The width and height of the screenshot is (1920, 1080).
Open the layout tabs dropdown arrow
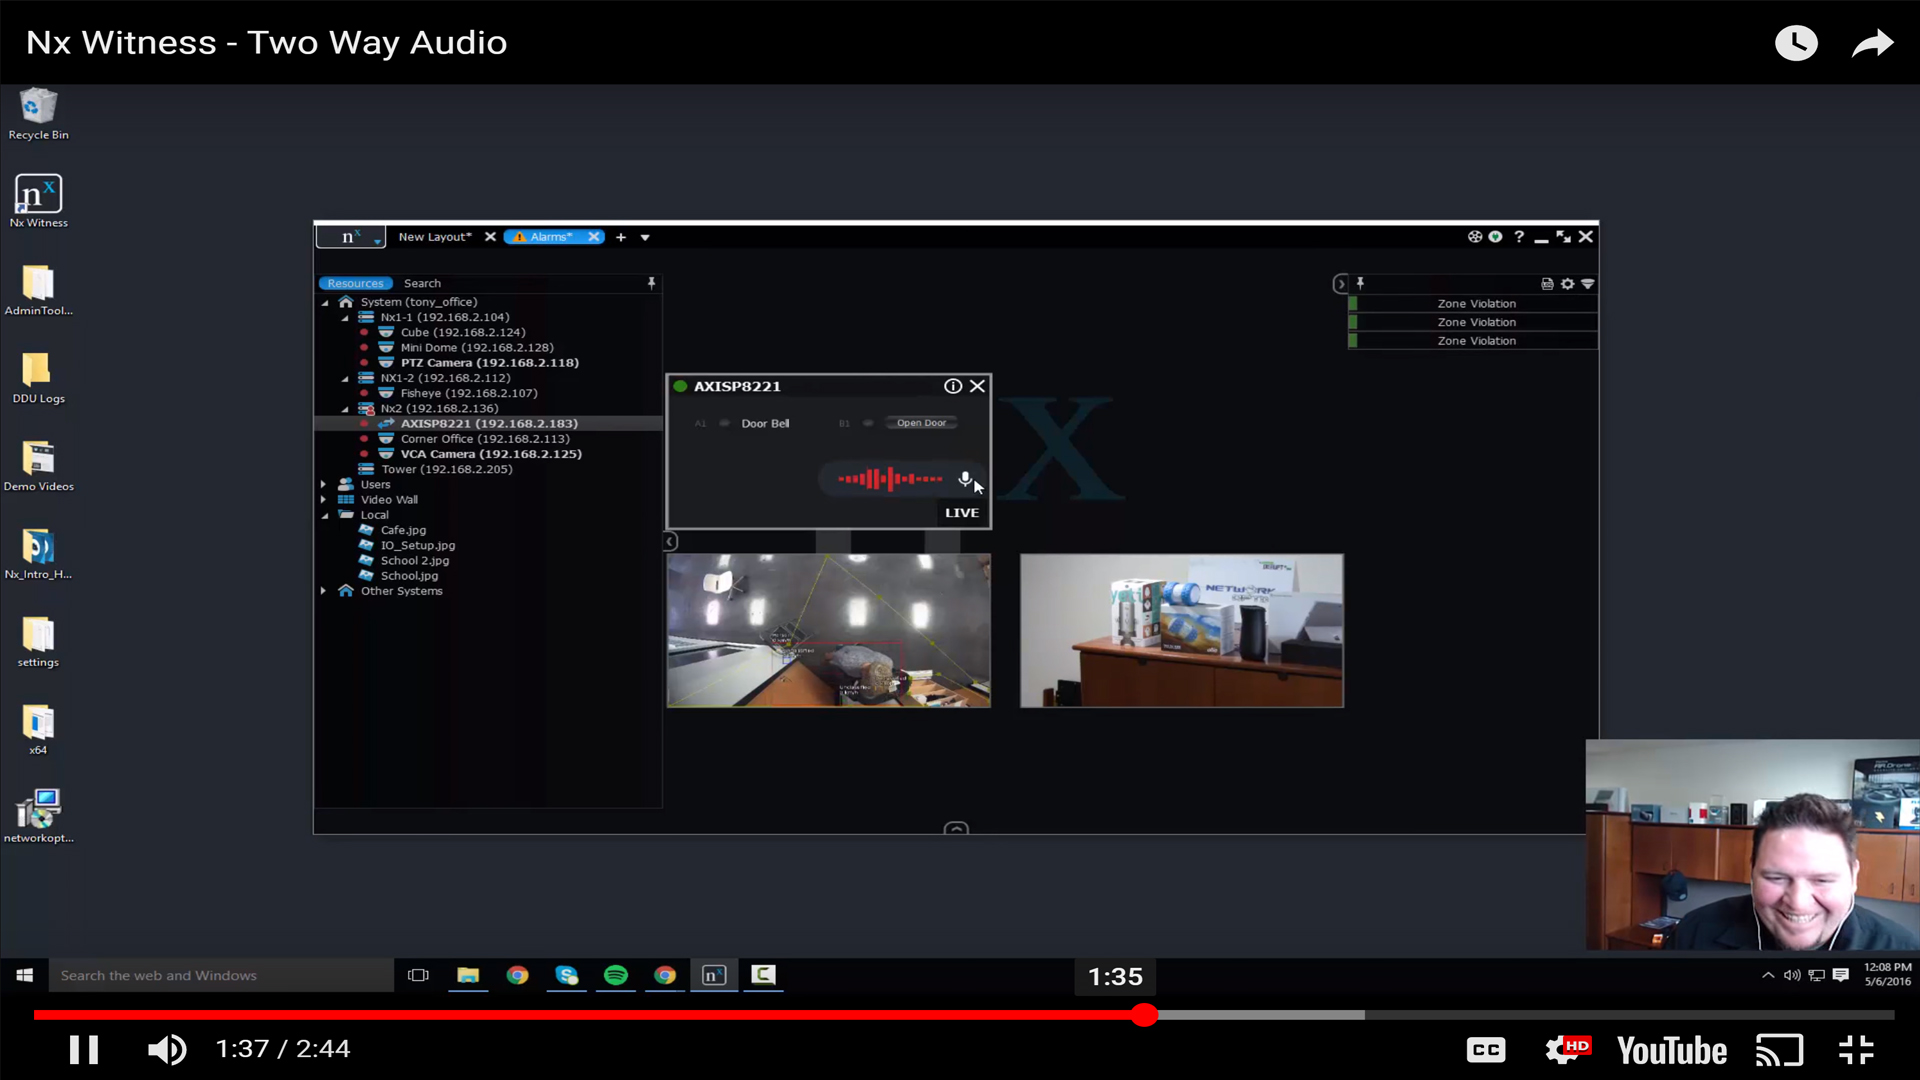click(645, 238)
